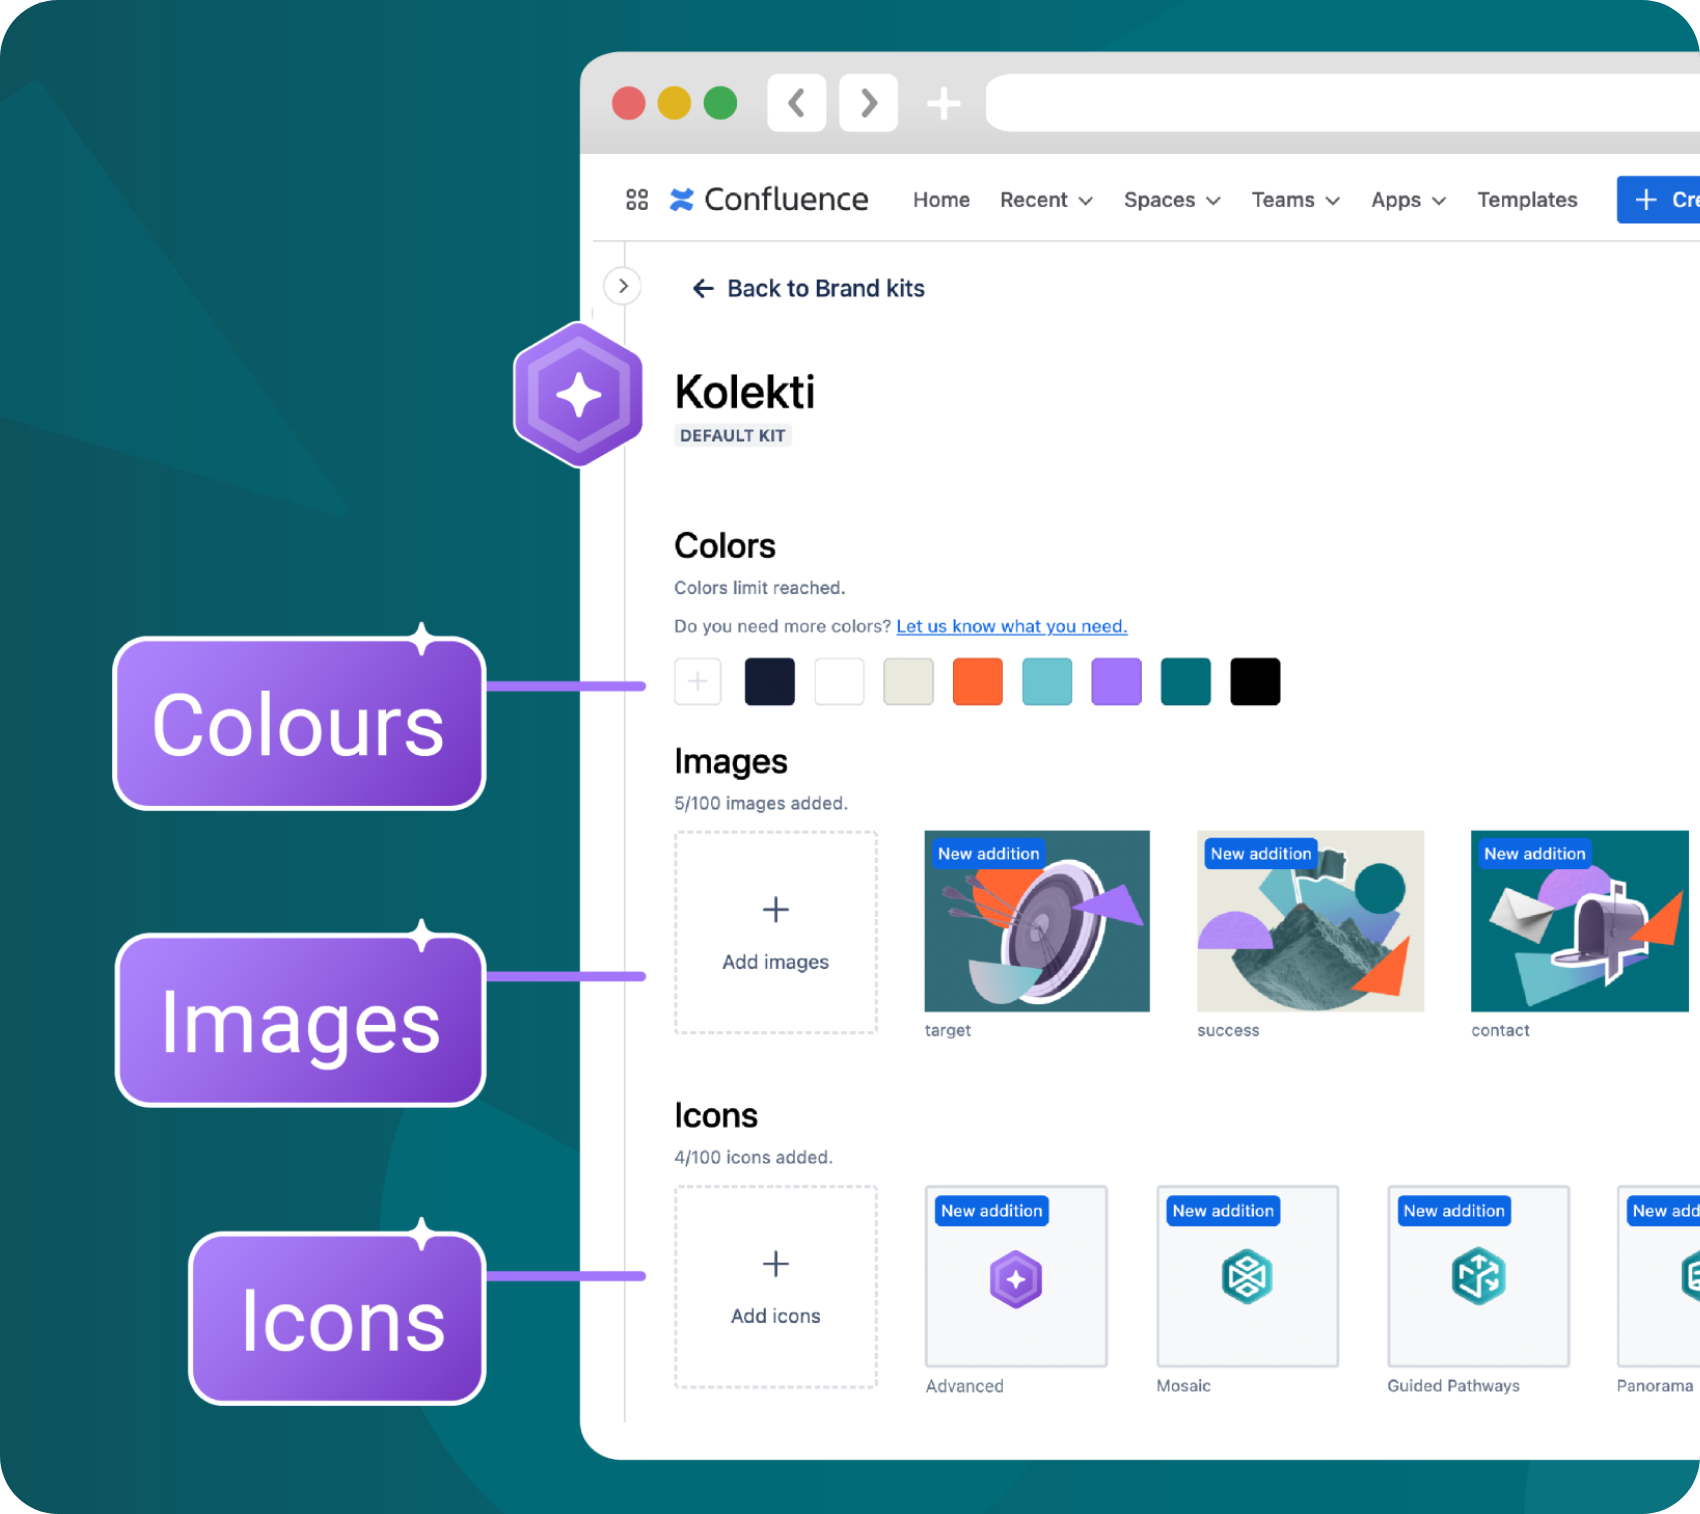Screen dimensions: 1700x1514
Task: Click New addition badge on success image
Action: (1261, 853)
